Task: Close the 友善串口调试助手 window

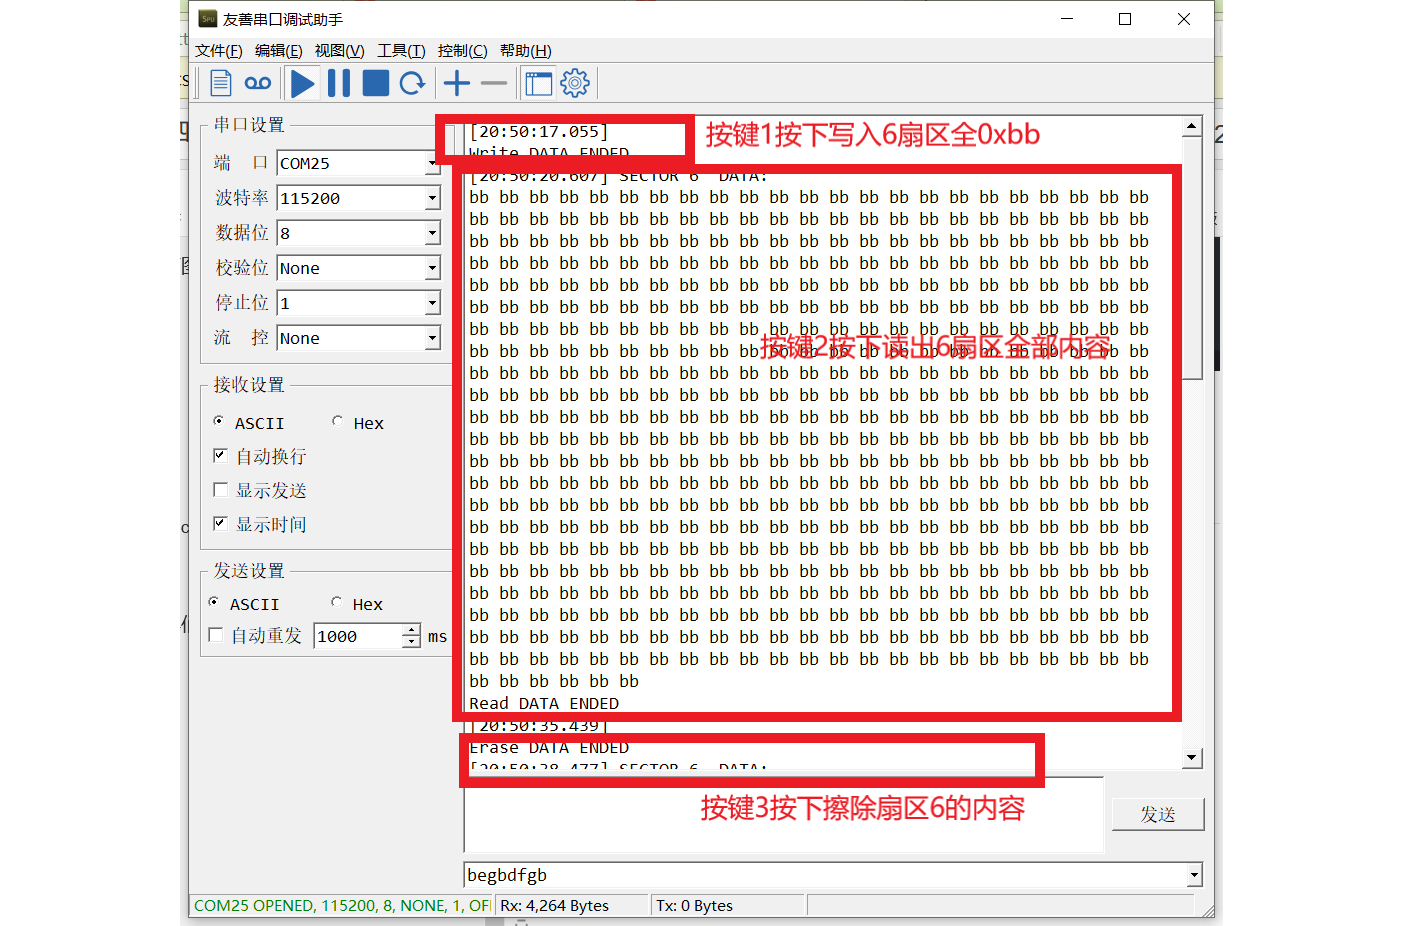Action: coord(1184,19)
